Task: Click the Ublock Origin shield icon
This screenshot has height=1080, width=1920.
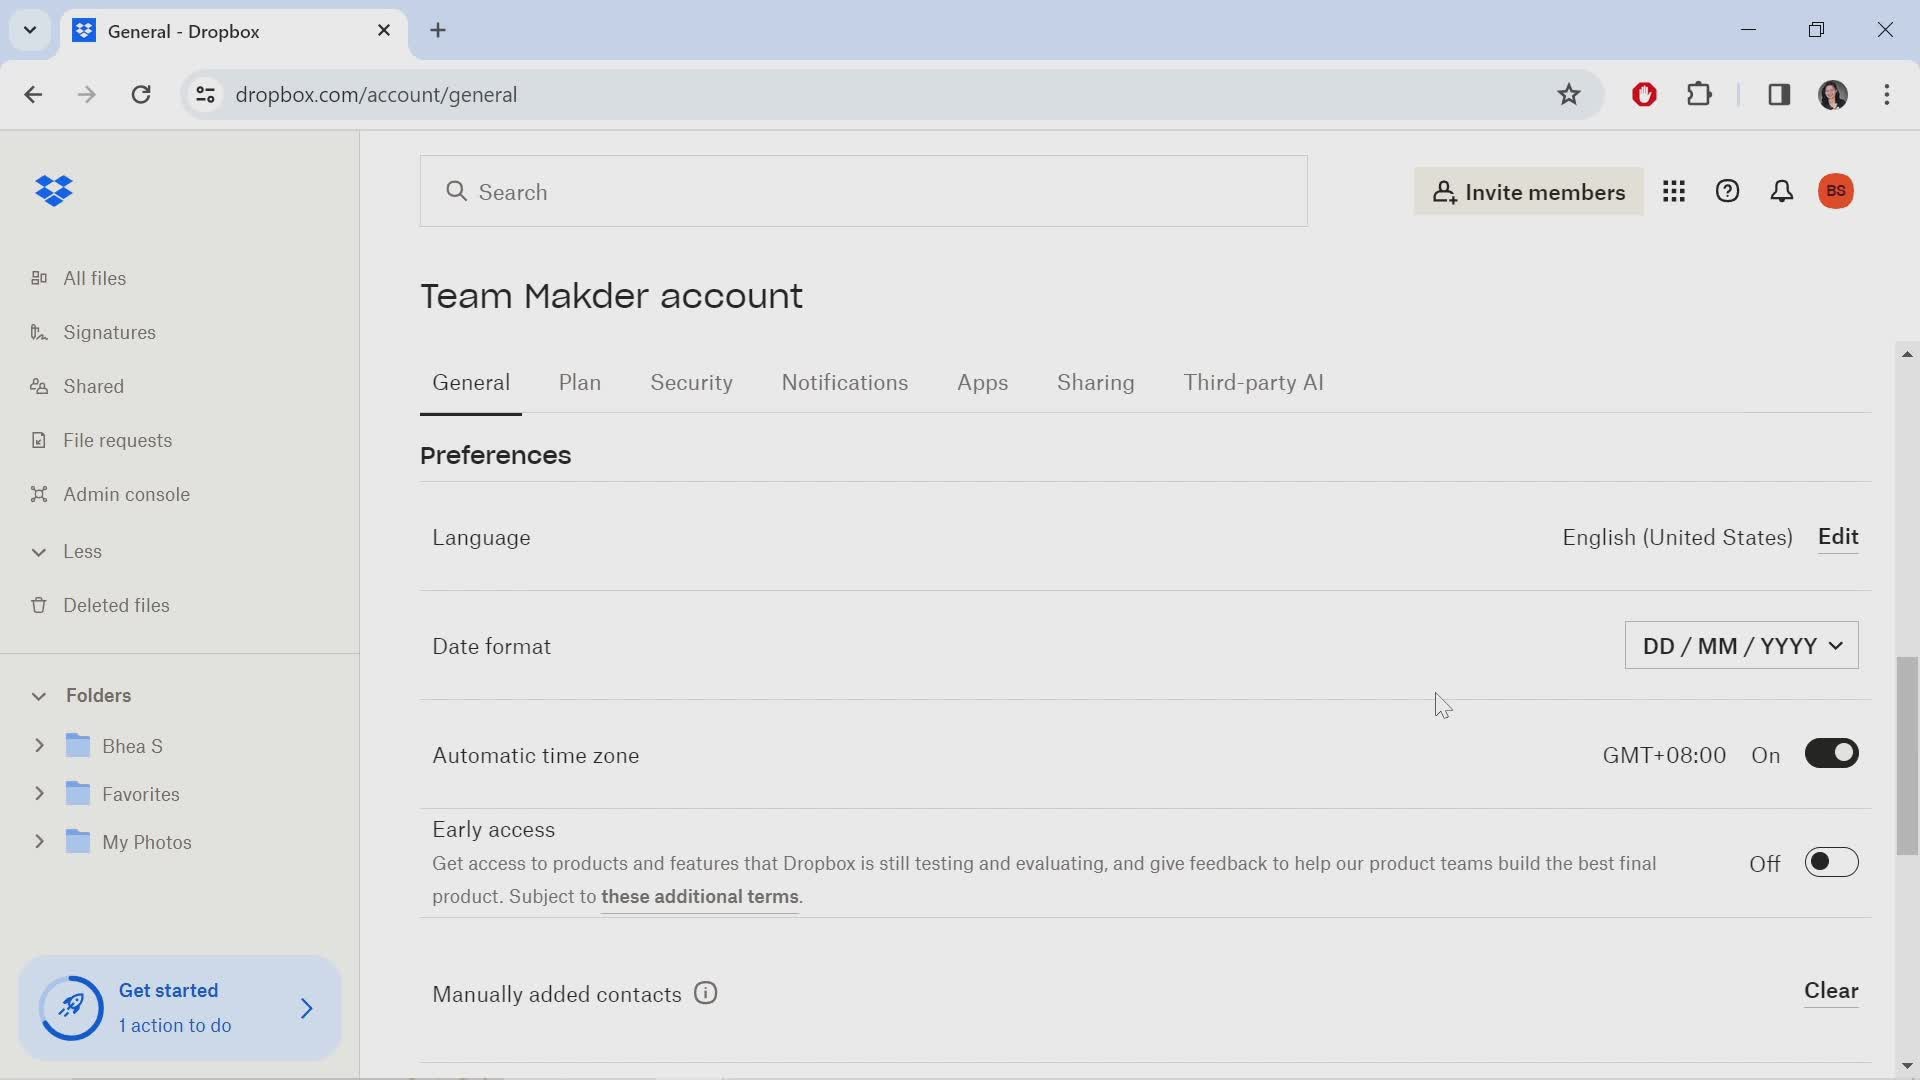Action: (1643, 92)
